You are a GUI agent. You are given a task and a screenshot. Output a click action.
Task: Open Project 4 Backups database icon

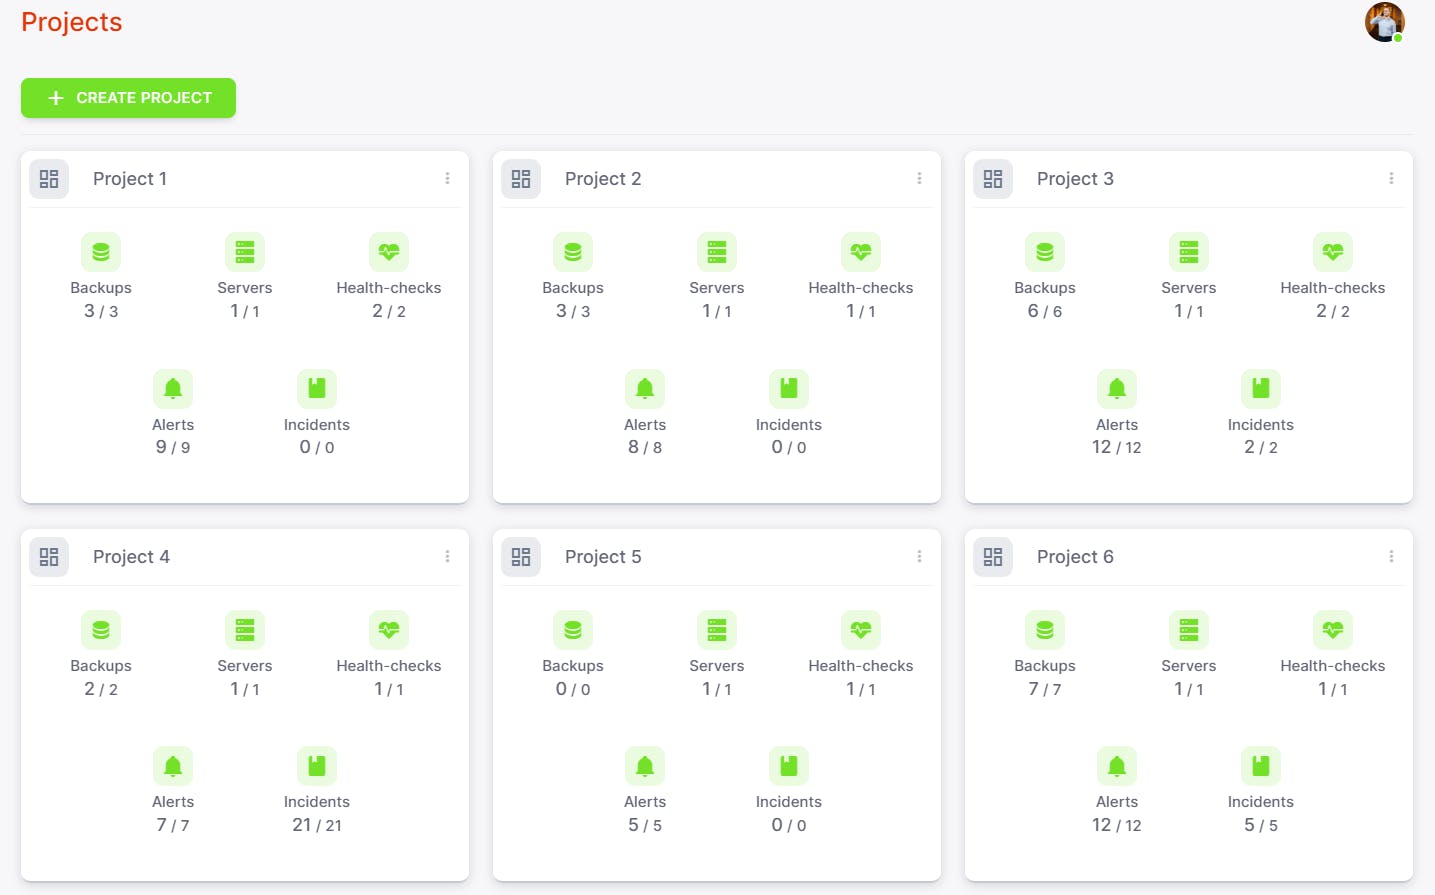101,630
